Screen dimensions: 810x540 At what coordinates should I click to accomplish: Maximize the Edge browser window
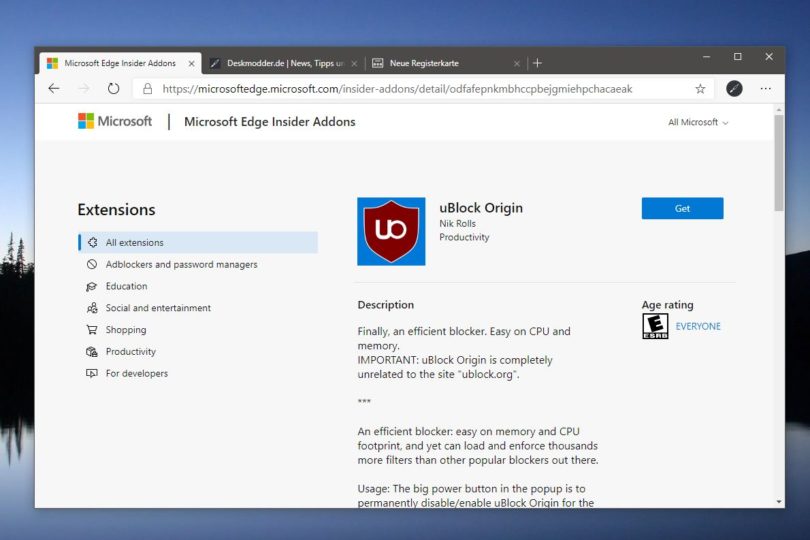coord(738,57)
